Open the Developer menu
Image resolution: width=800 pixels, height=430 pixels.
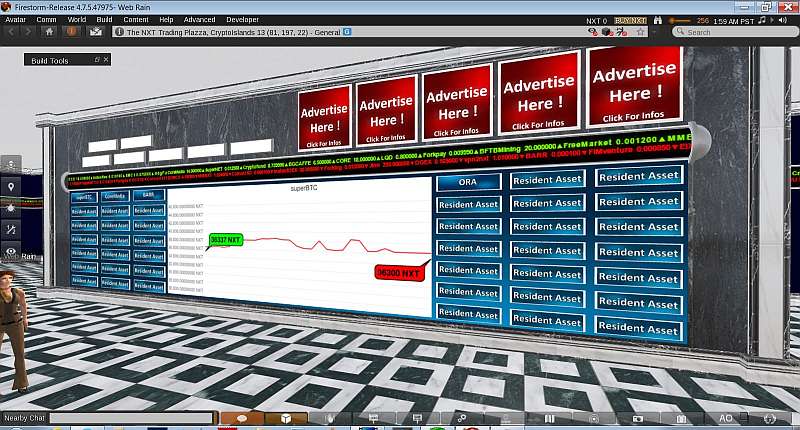(242, 20)
